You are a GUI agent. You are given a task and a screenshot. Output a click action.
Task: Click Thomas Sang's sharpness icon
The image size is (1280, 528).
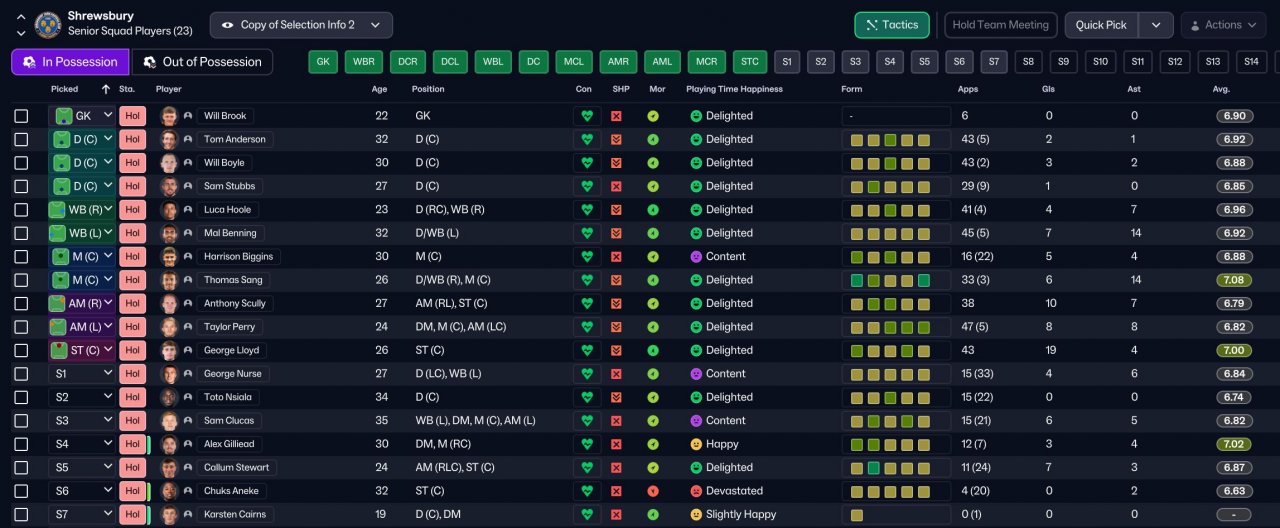tap(617, 280)
